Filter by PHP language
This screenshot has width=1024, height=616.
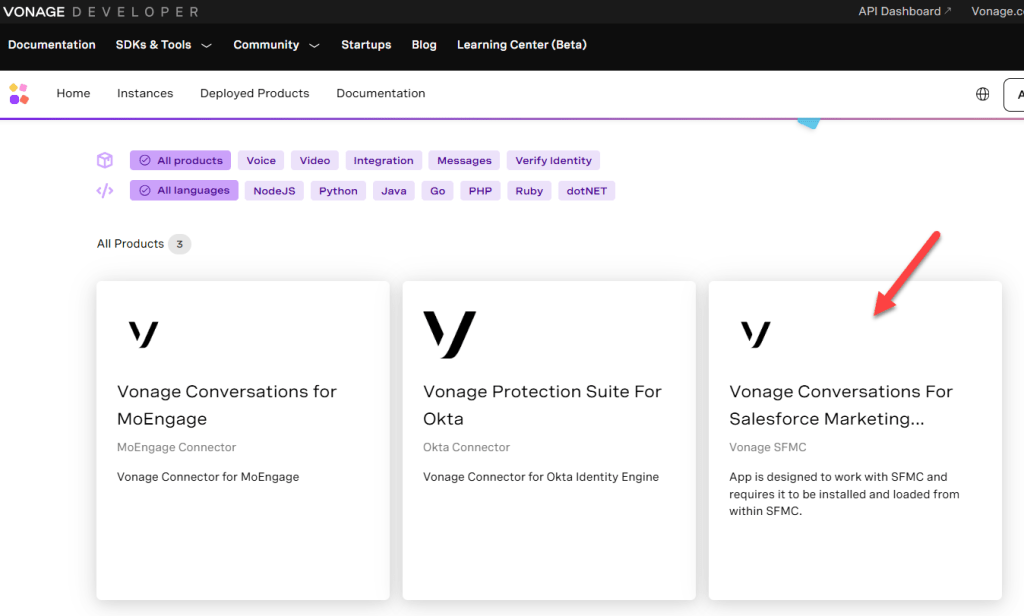pos(480,191)
